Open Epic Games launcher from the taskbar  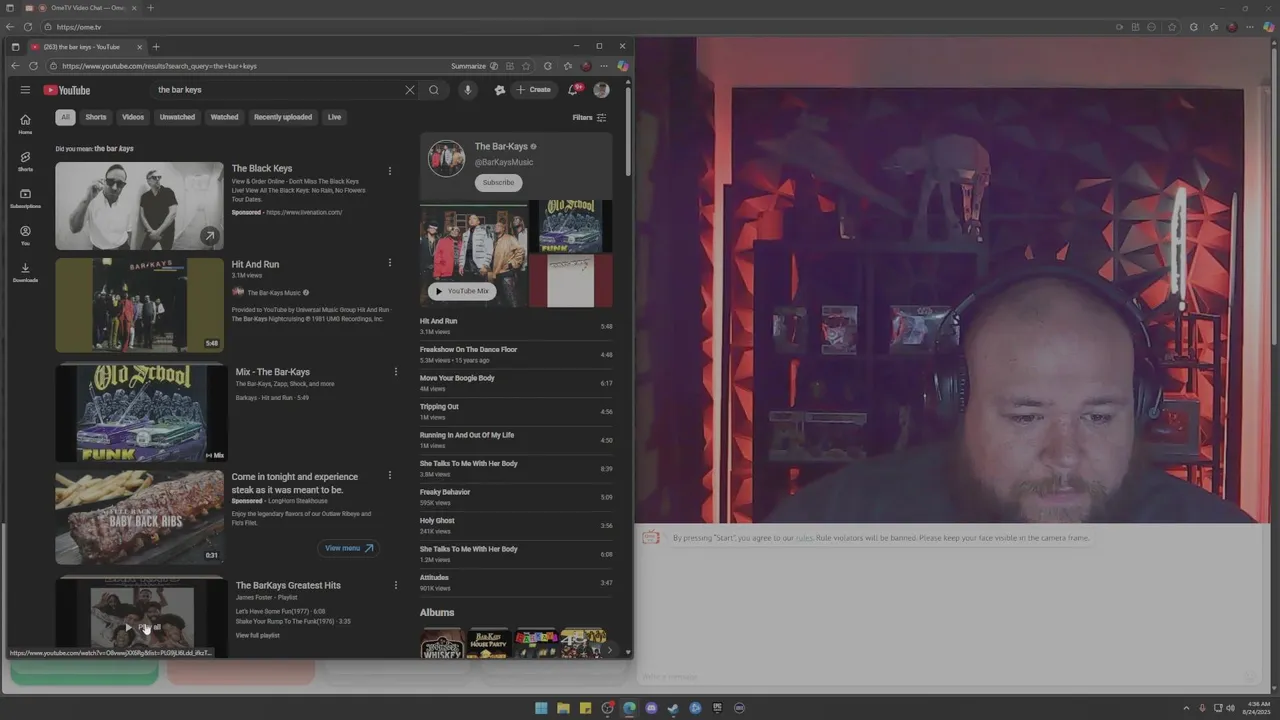click(717, 708)
